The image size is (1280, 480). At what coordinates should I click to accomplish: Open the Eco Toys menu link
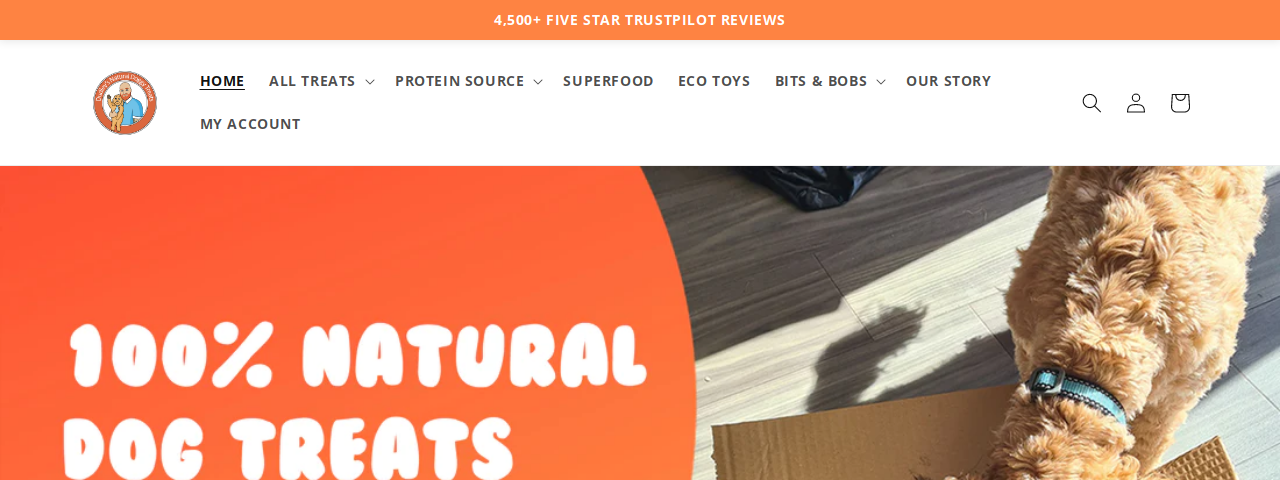714,81
